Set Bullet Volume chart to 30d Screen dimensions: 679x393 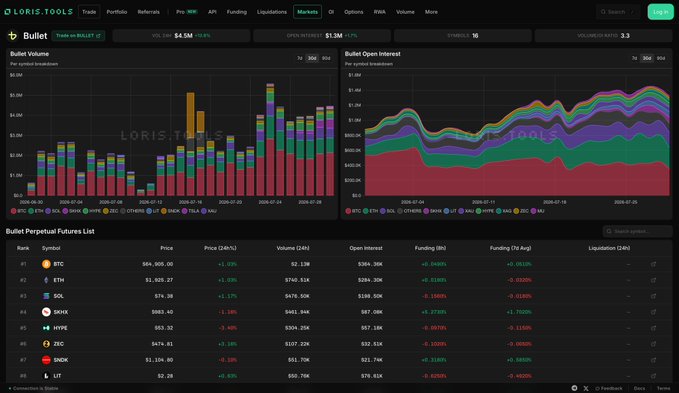(312, 58)
